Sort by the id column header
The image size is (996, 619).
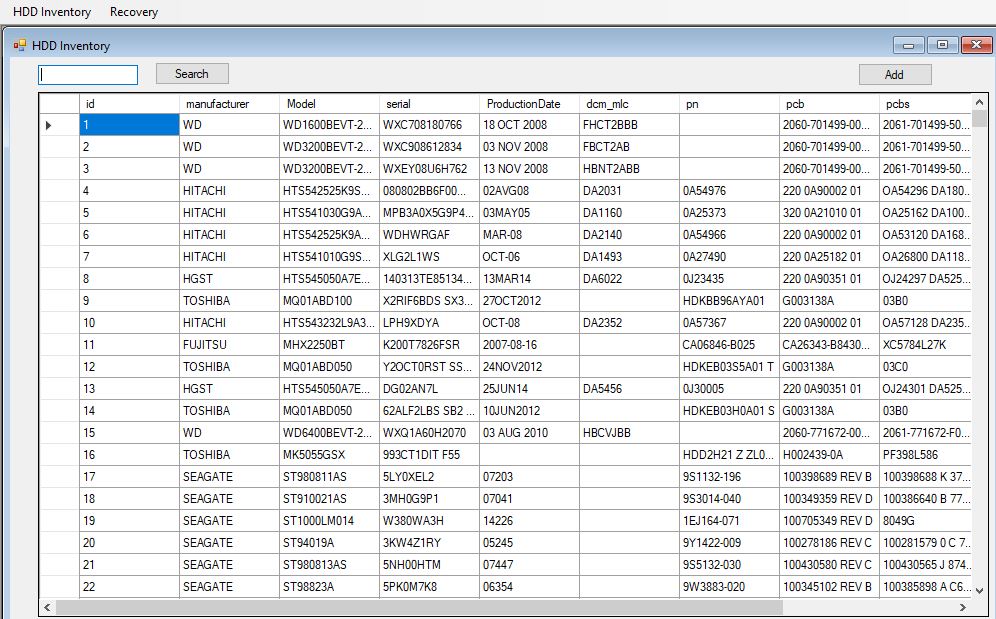point(130,104)
